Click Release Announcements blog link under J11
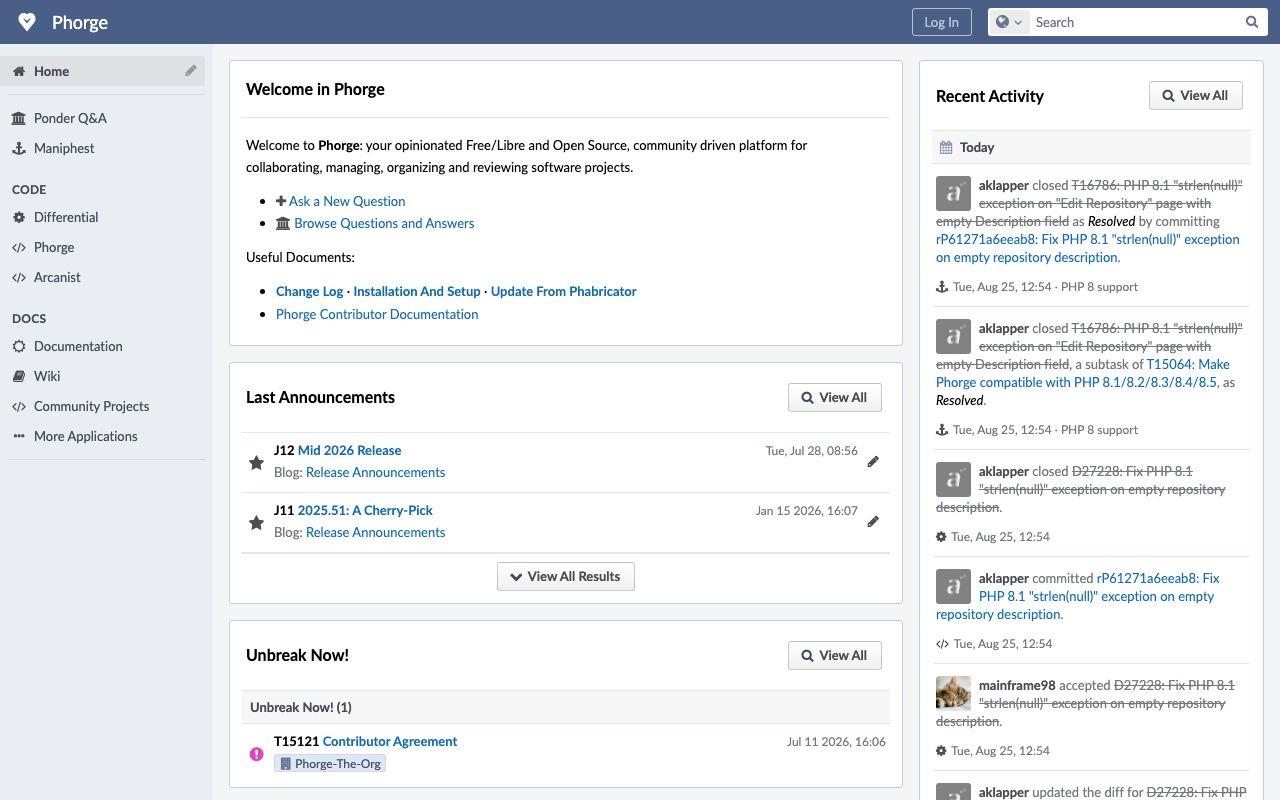This screenshot has width=1280, height=800. [375, 532]
